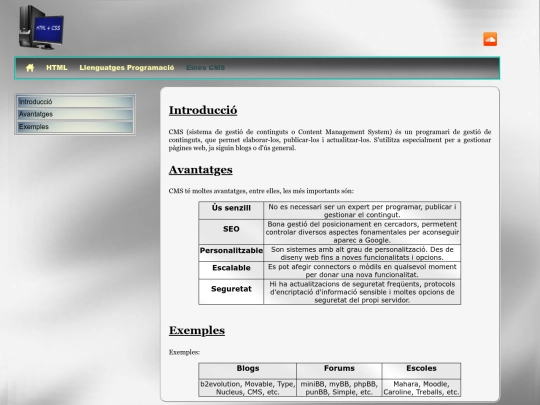Click the Mahara, Moodle cell
Screen dimensions: 540x405
[421, 388]
